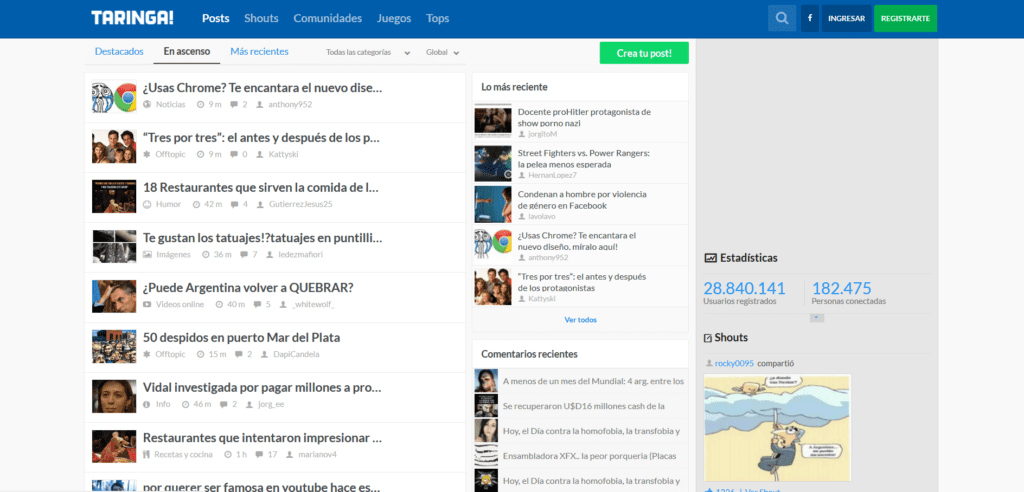Image resolution: width=1024 pixels, height=492 pixels.
Task: Open author DapiCandela profile
Action: point(296,354)
